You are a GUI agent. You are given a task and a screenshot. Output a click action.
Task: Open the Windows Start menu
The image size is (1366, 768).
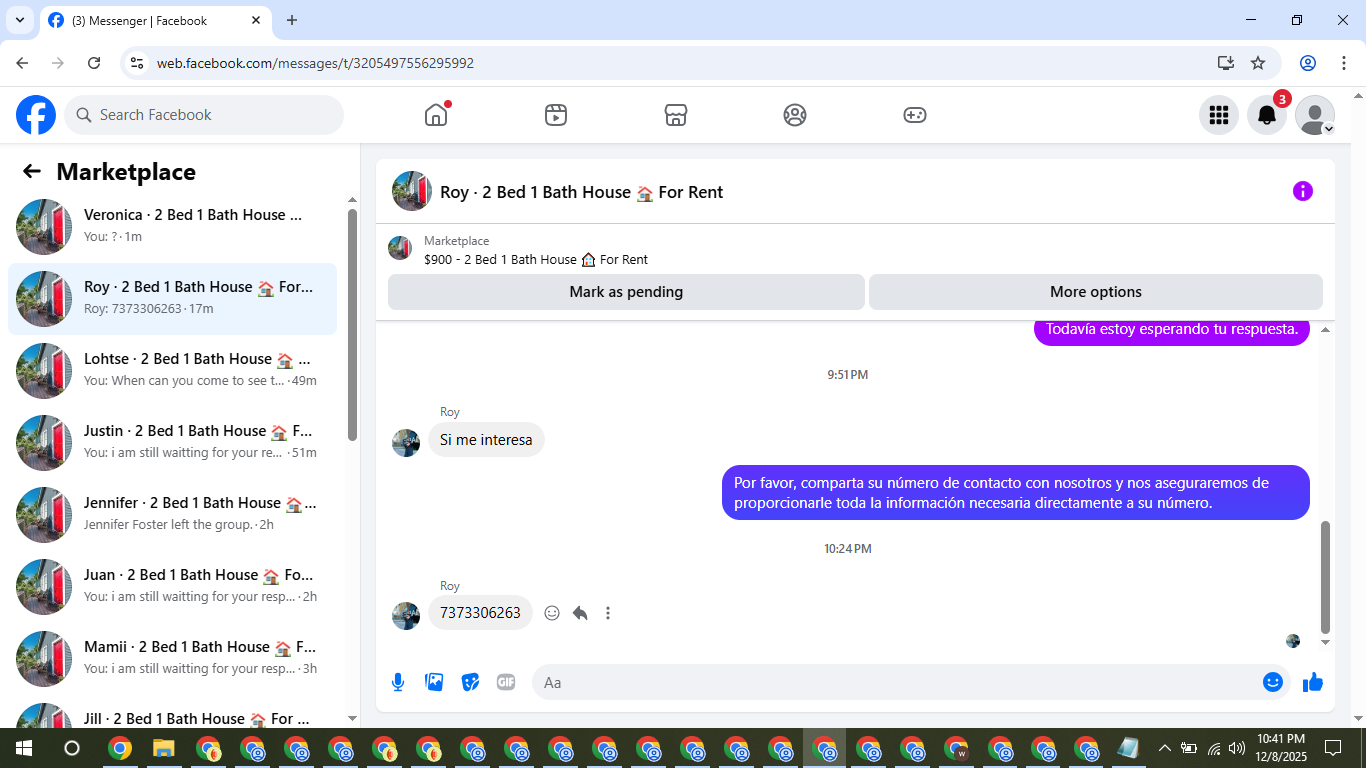(24, 748)
